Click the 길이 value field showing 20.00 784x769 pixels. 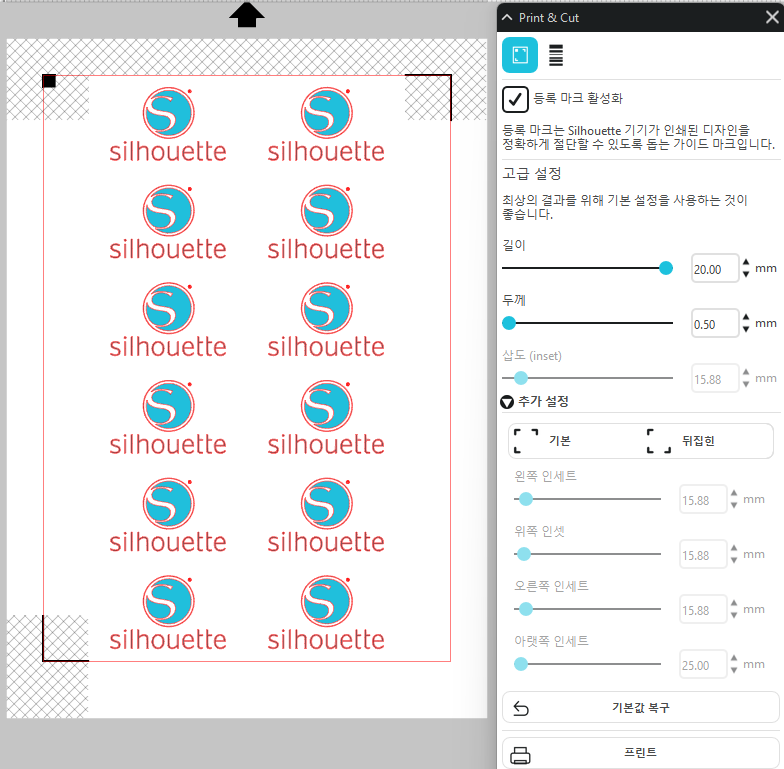click(x=714, y=268)
